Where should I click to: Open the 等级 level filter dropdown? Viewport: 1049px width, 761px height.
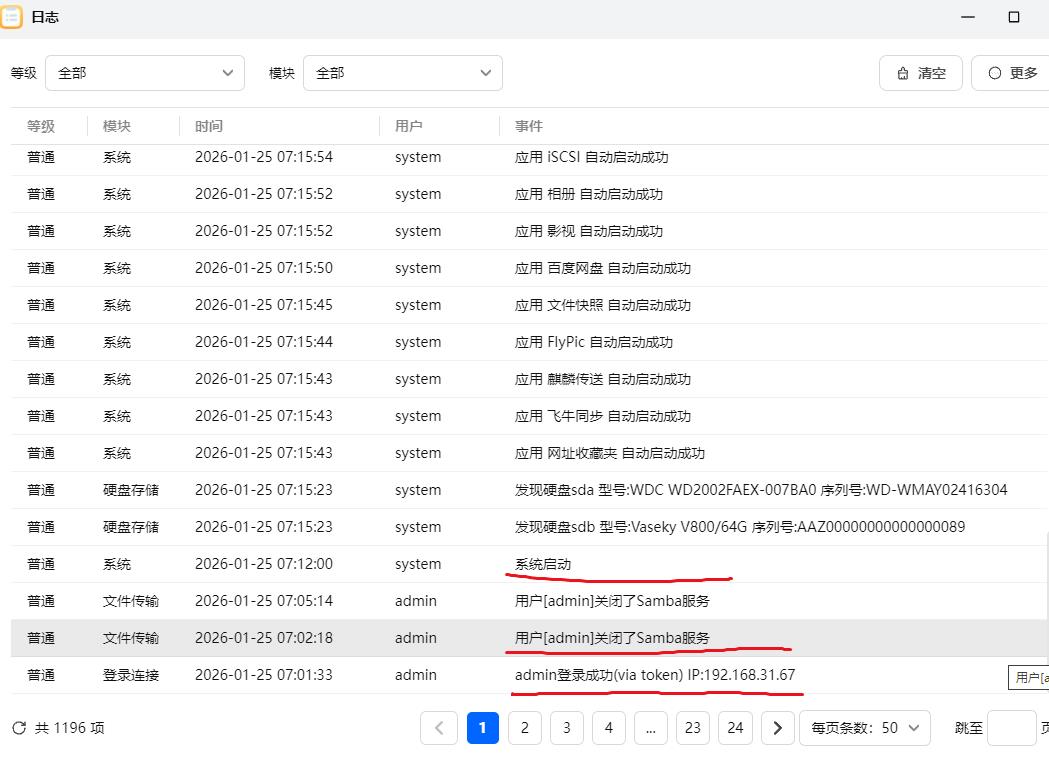[x=145, y=73]
